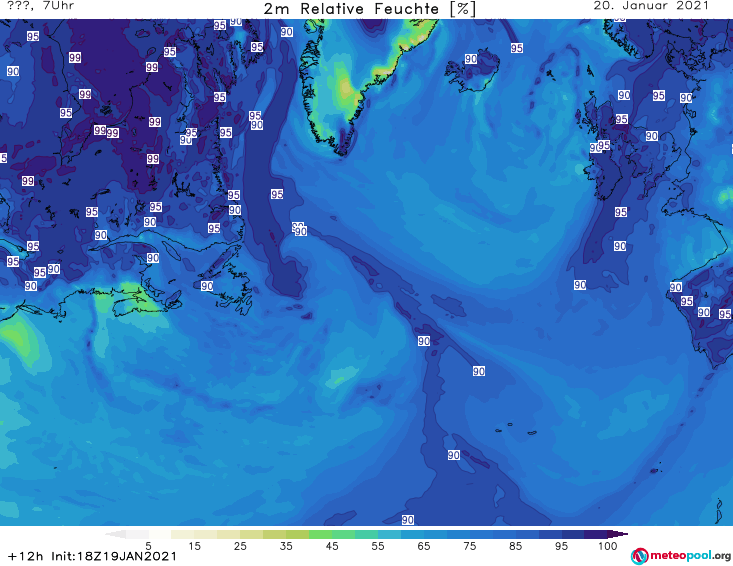This screenshot has height=566, width=733.
Task: Click the legend tick label '85'
Action: click(516, 546)
